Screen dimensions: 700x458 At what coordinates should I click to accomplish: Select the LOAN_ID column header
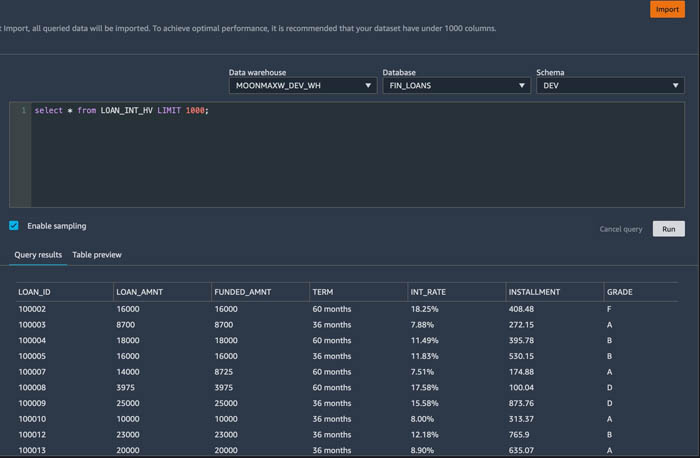pos(34,292)
